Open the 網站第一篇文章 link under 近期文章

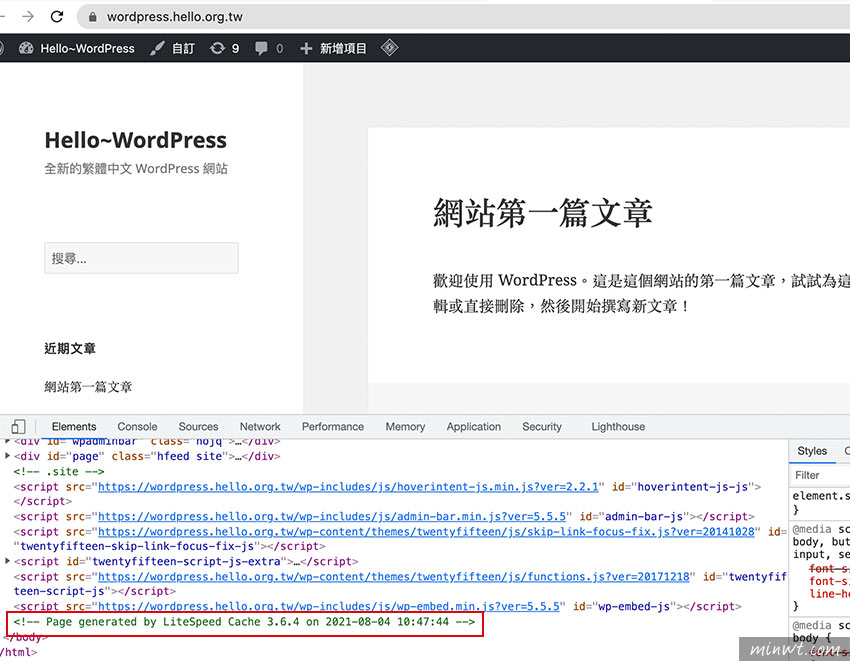(88, 387)
